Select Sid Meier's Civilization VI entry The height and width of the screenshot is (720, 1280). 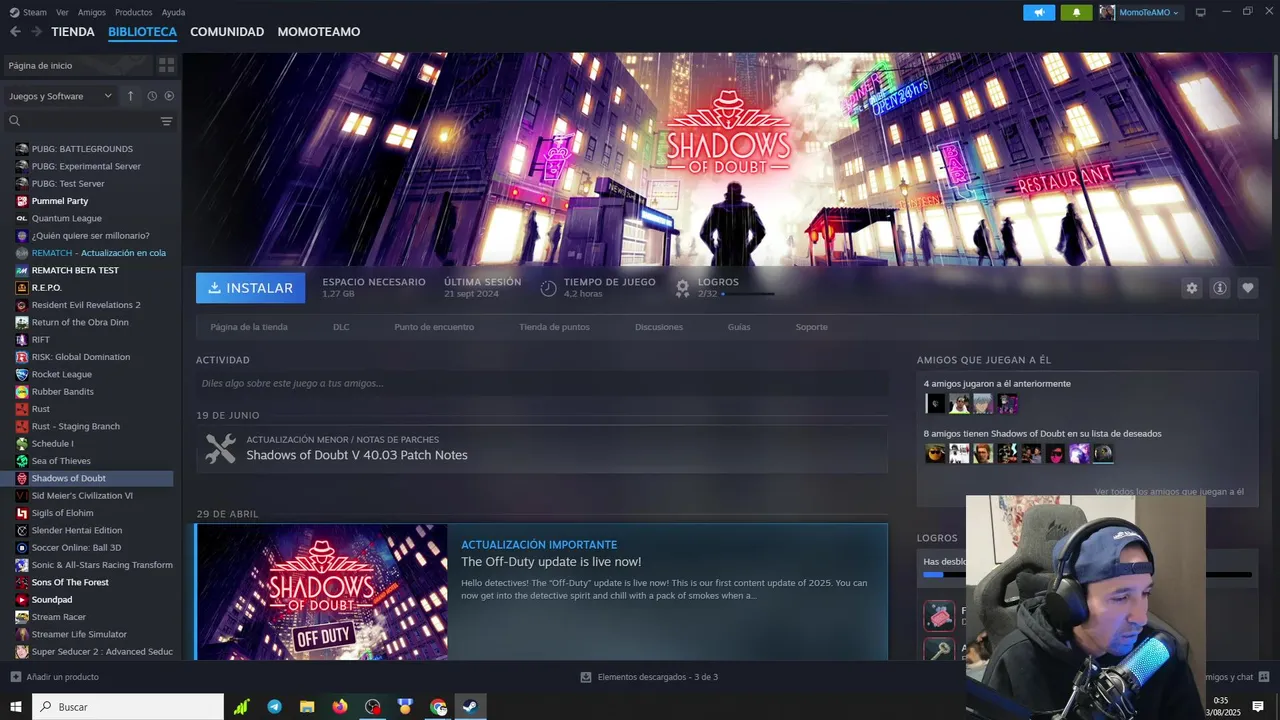(82, 496)
